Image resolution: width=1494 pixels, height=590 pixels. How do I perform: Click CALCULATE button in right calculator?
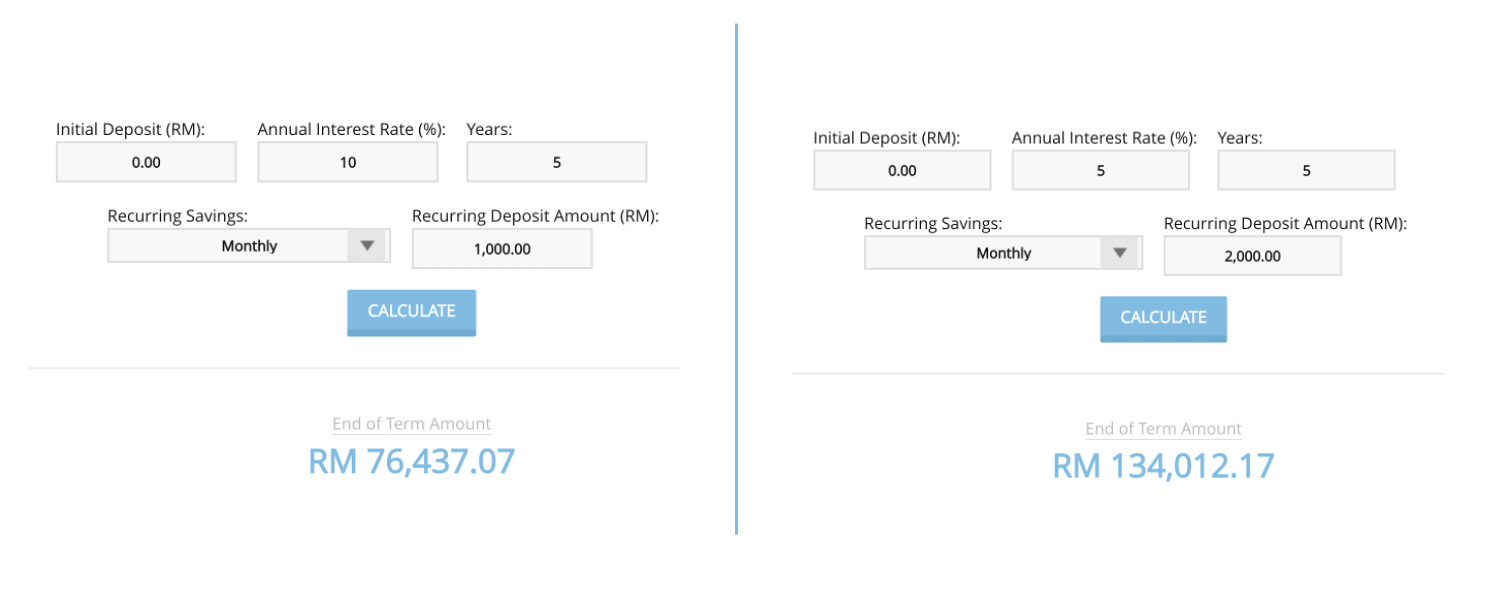(1163, 319)
